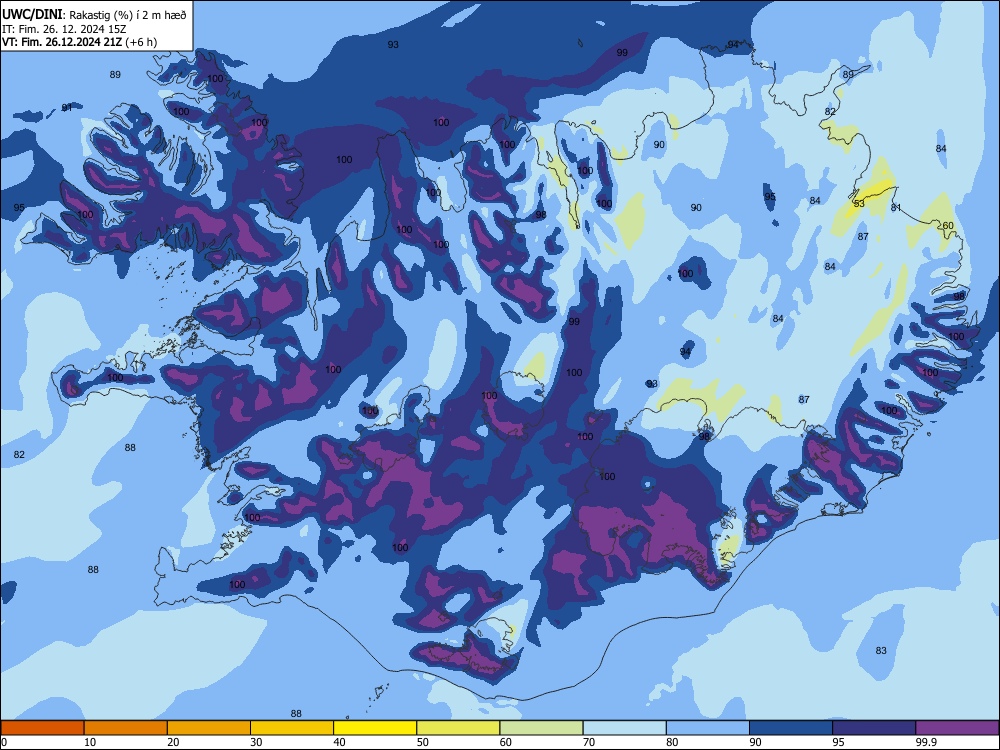The width and height of the screenshot is (1000, 750).
Task: Pick the 50–60 pale yellow legend swatch
Action: 459,728
